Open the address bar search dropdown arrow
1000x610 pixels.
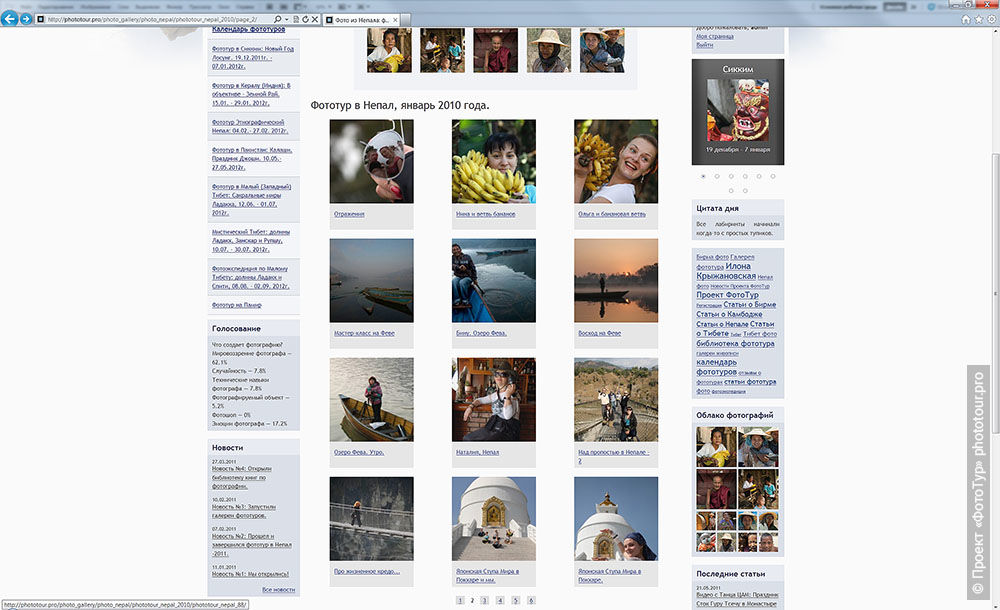pyautogui.click(x=286, y=19)
